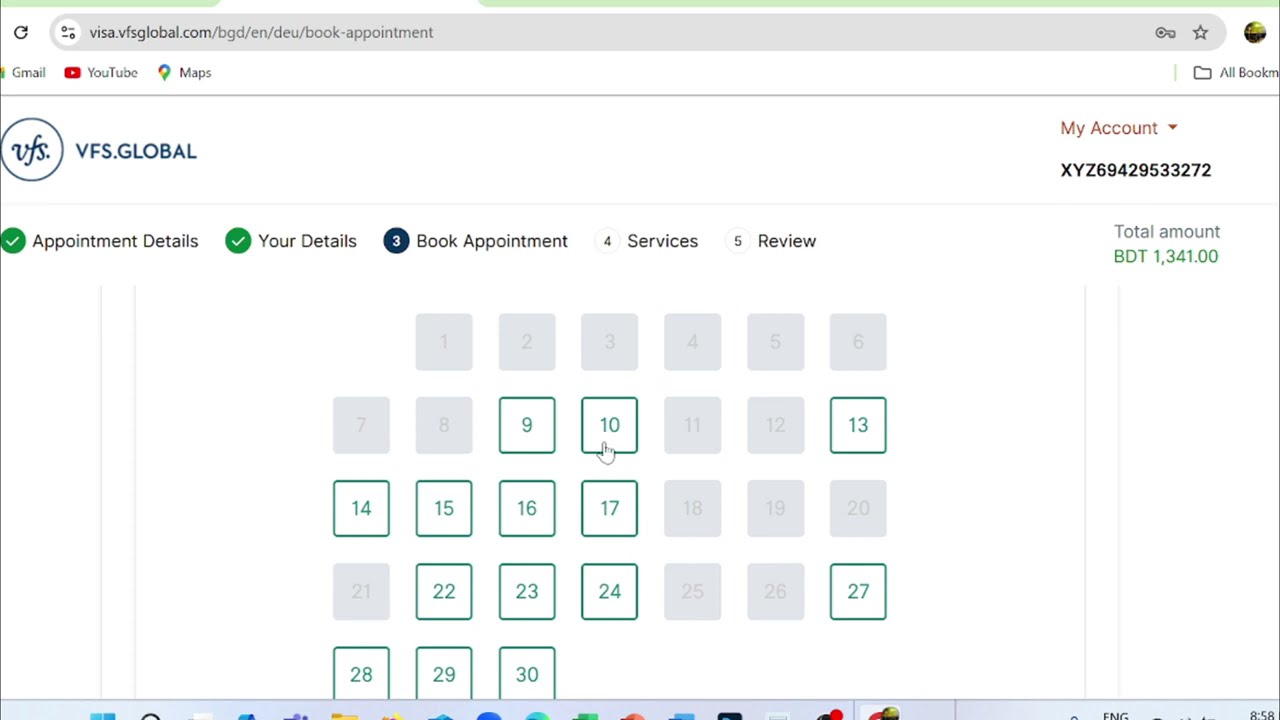Image resolution: width=1280 pixels, height=720 pixels.
Task: Reload the page with the refresh icon
Action: coord(21,32)
